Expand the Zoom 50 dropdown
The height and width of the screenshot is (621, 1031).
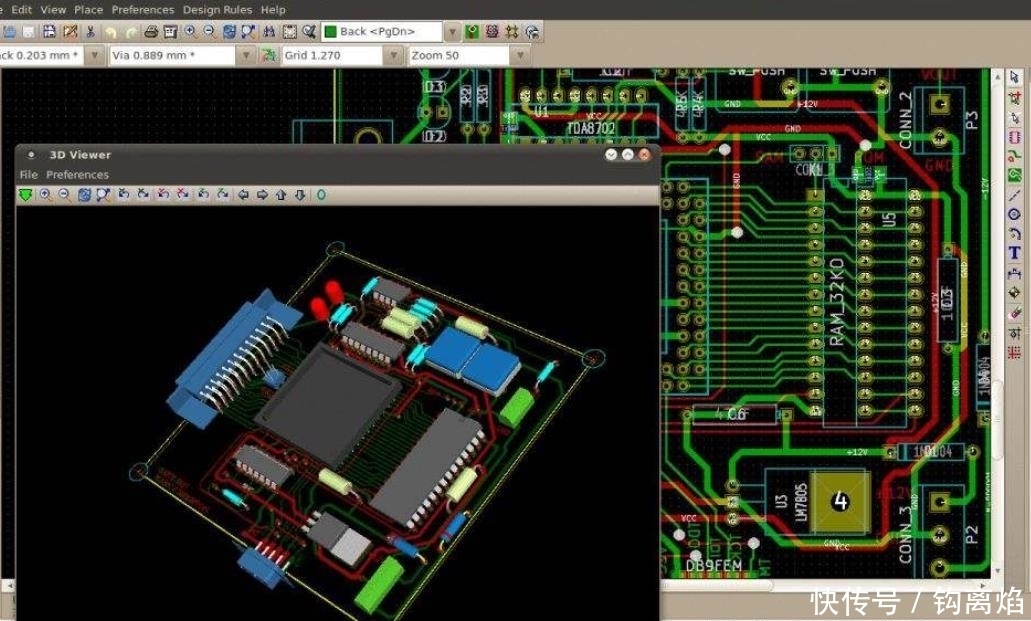tap(520, 55)
